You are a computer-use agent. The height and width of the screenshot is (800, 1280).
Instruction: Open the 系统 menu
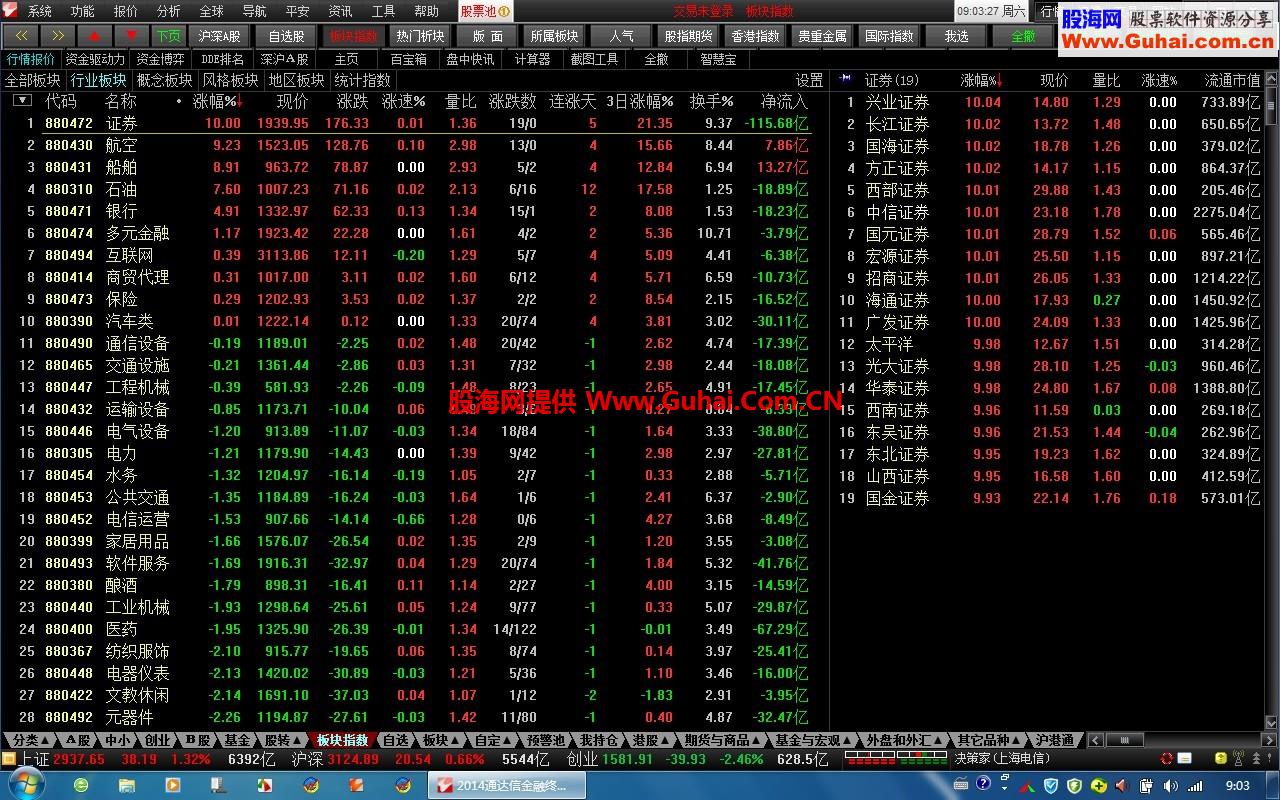click(x=40, y=11)
